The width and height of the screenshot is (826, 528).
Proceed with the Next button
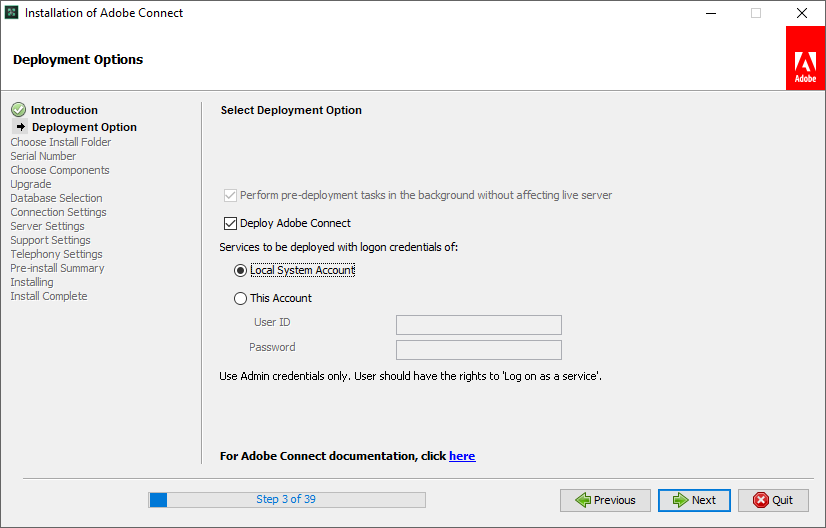(x=694, y=500)
